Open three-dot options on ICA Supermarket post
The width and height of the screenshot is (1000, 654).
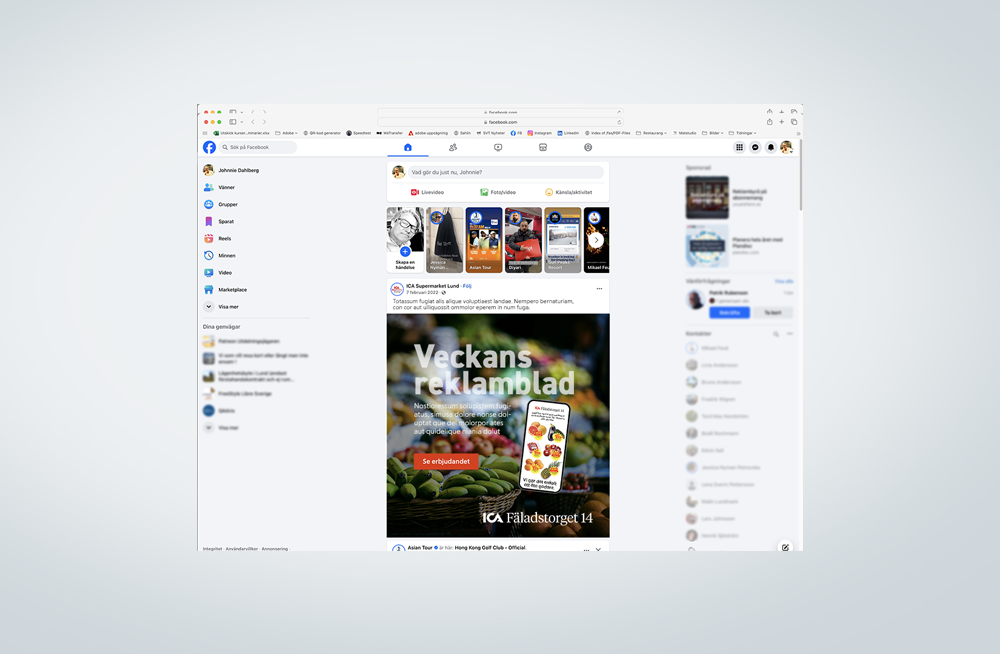(x=599, y=289)
